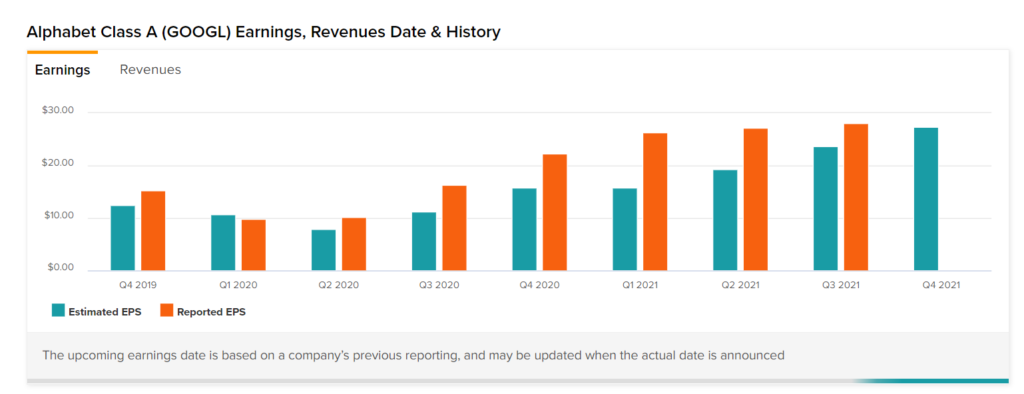Click the Q4 2019 estimated EPS bar
Image resolution: width=1024 pixels, height=394 pixels.
123,238
